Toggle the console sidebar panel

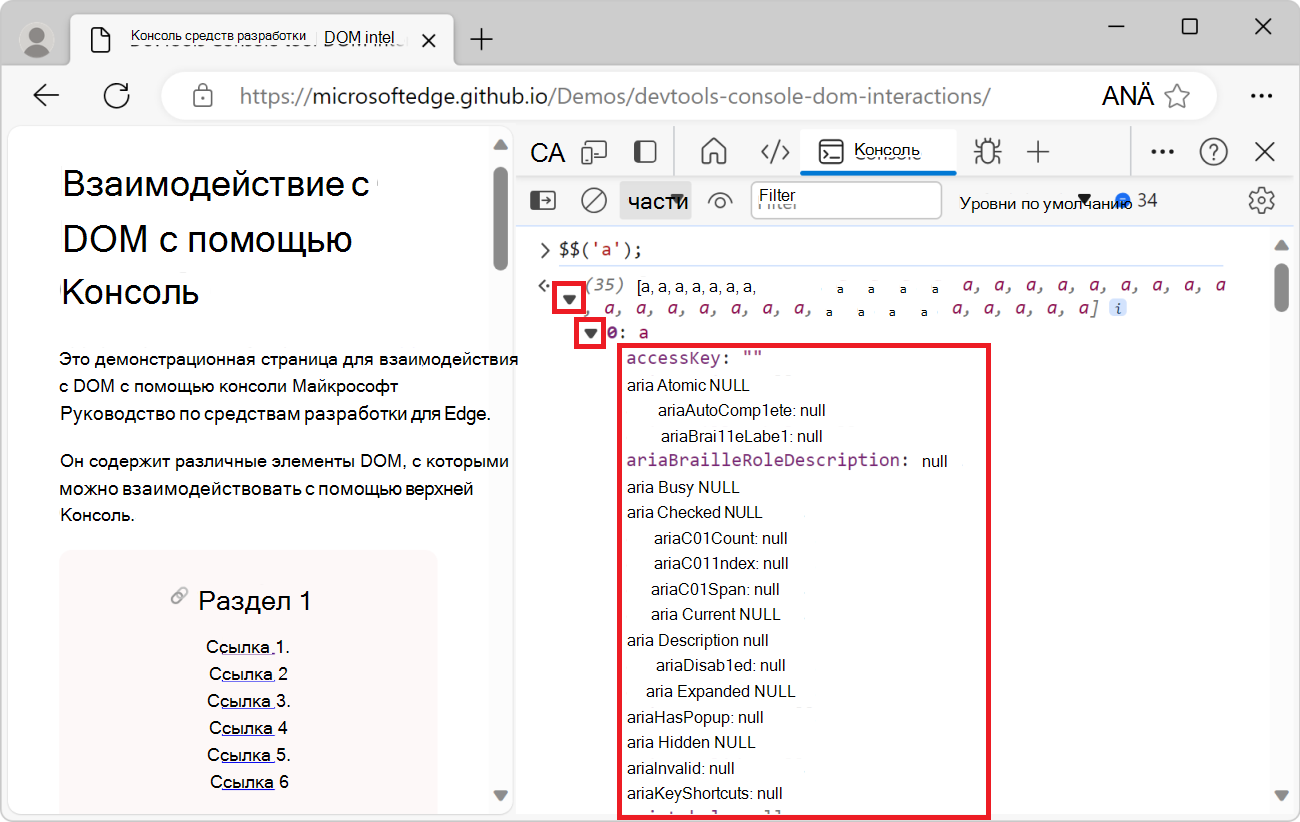pos(543,200)
